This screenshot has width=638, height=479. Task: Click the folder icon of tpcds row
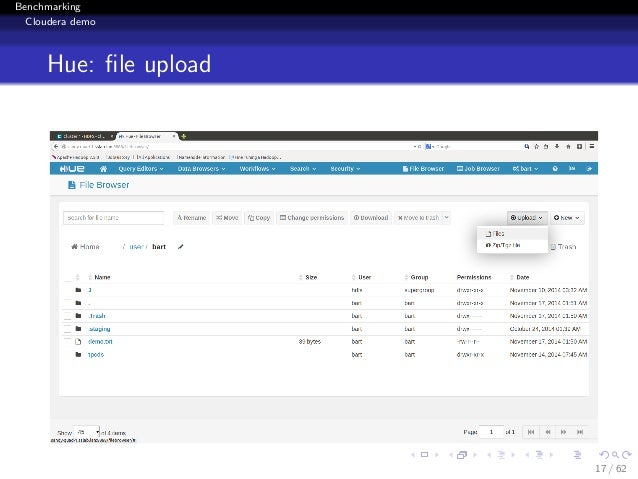pyautogui.click(x=78, y=354)
